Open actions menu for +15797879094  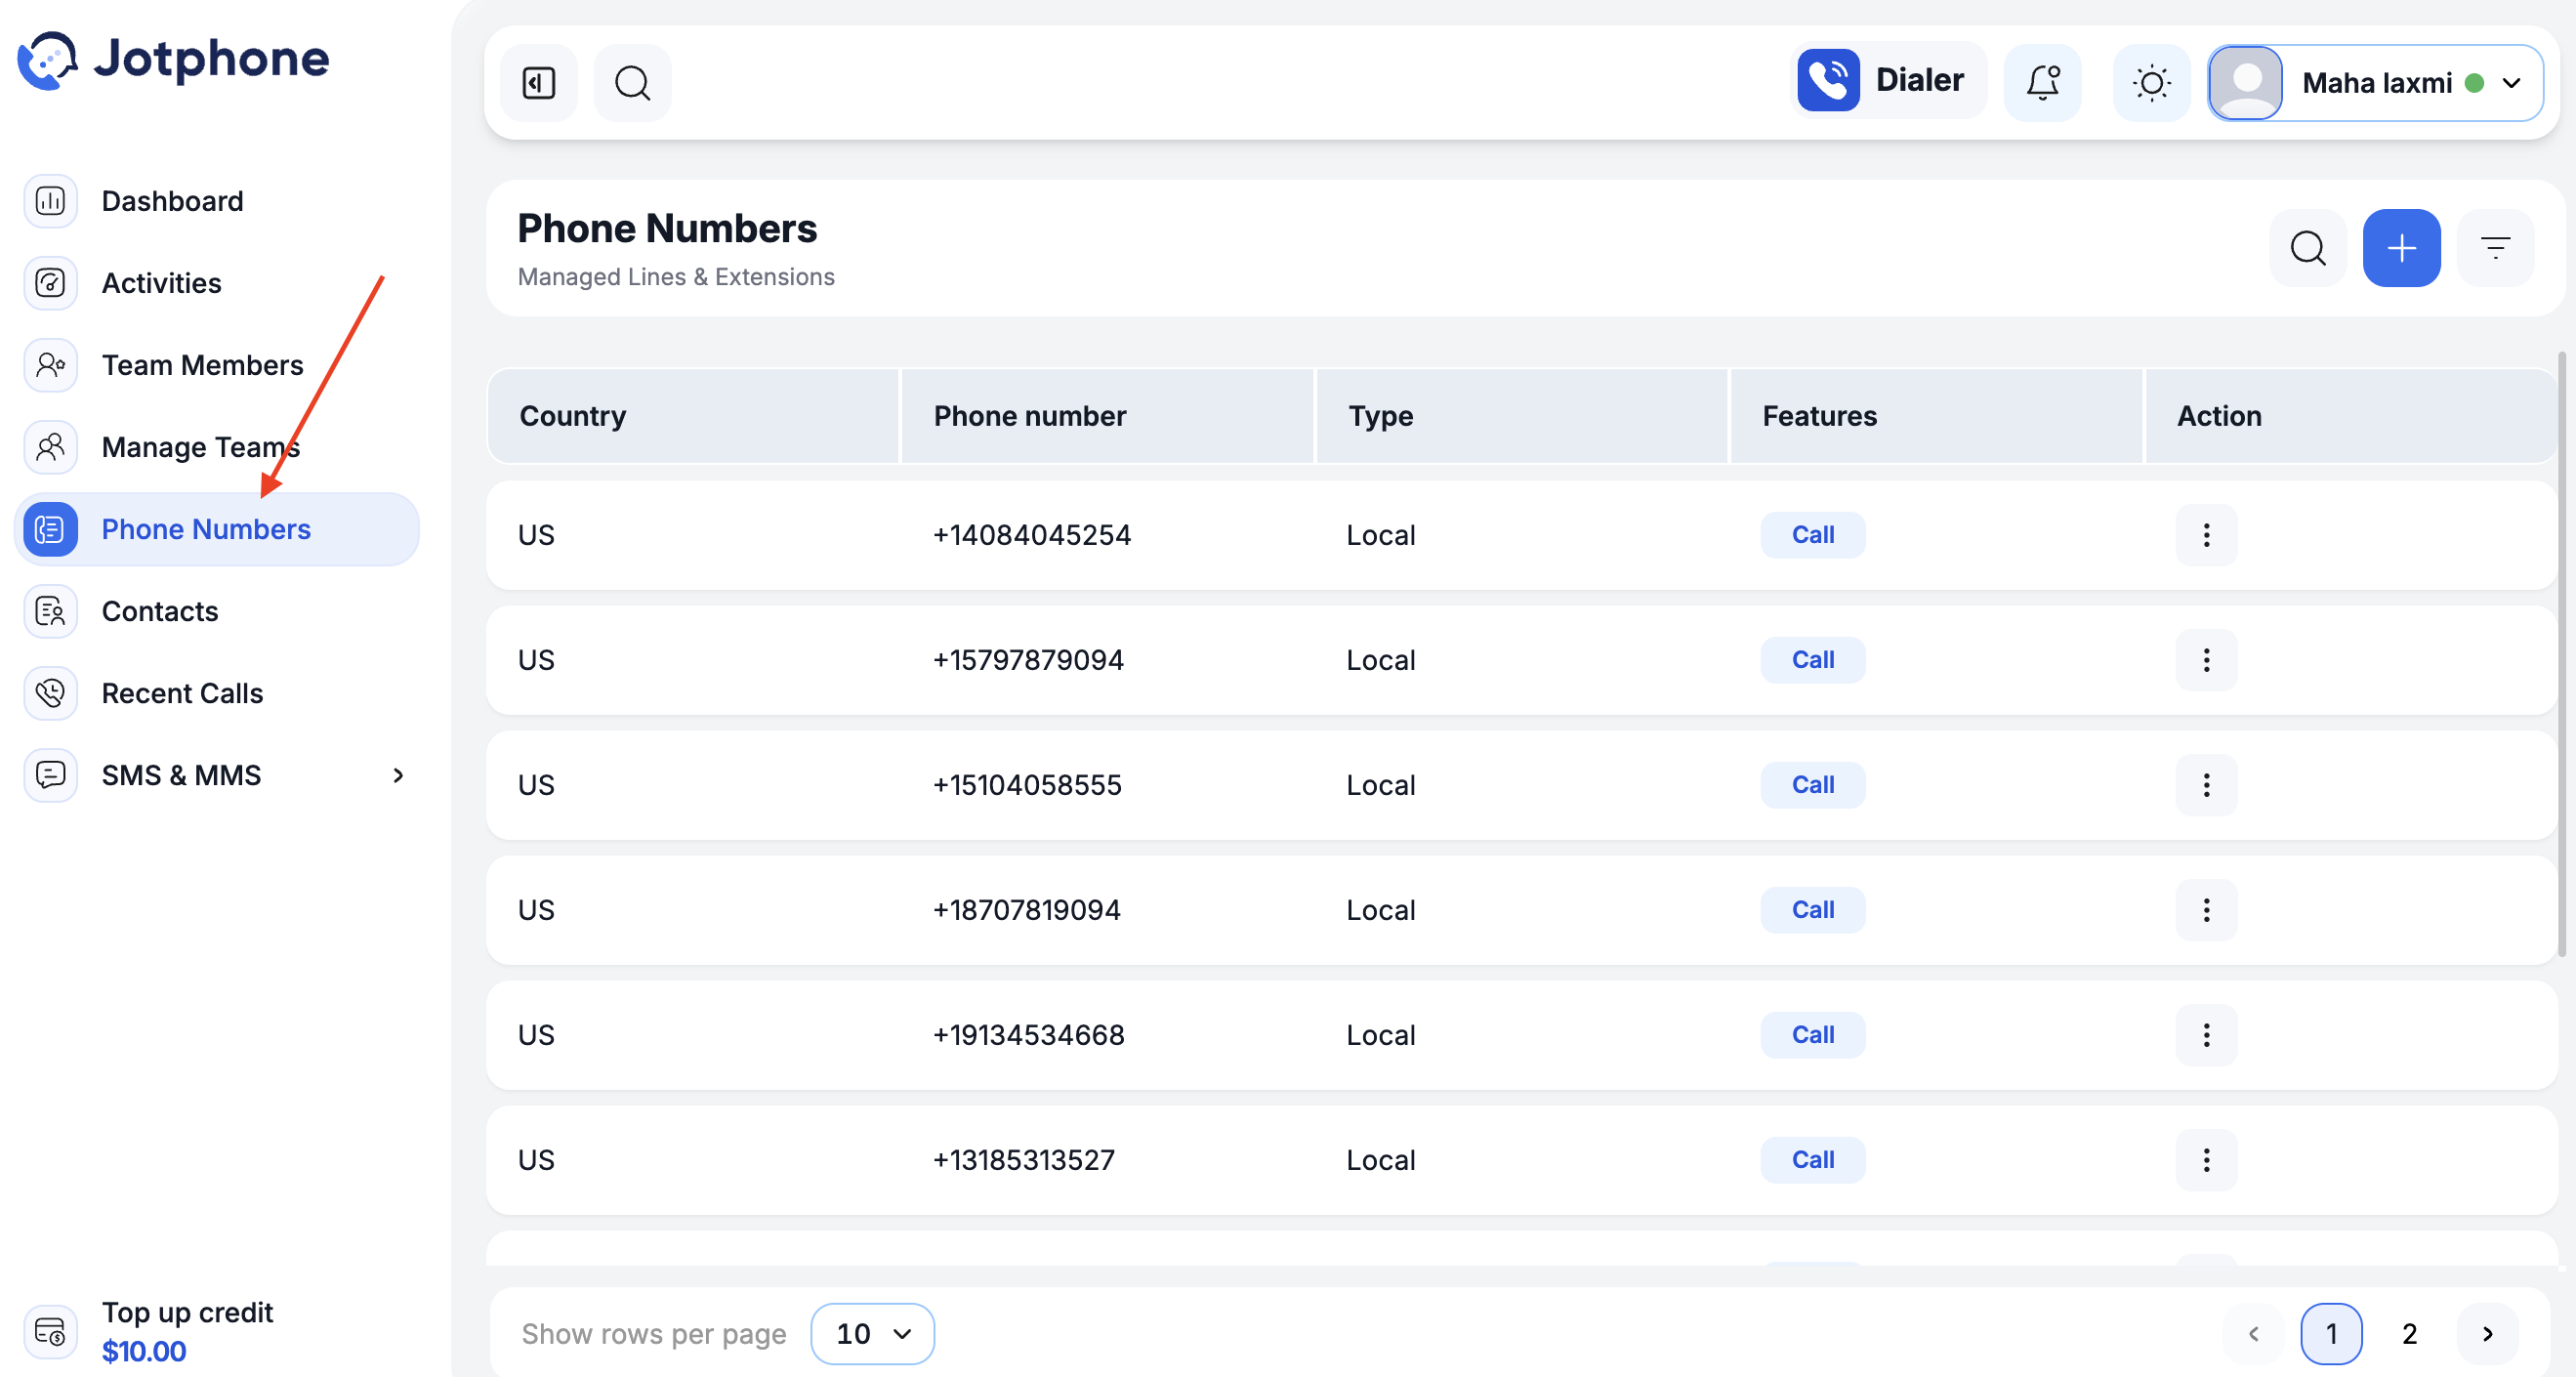pyautogui.click(x=2206, y=660)
